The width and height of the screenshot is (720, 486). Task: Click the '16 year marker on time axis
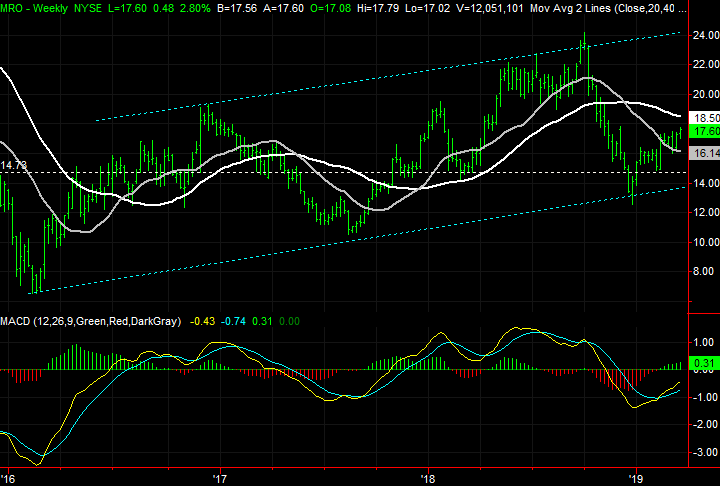pos(9,477)
